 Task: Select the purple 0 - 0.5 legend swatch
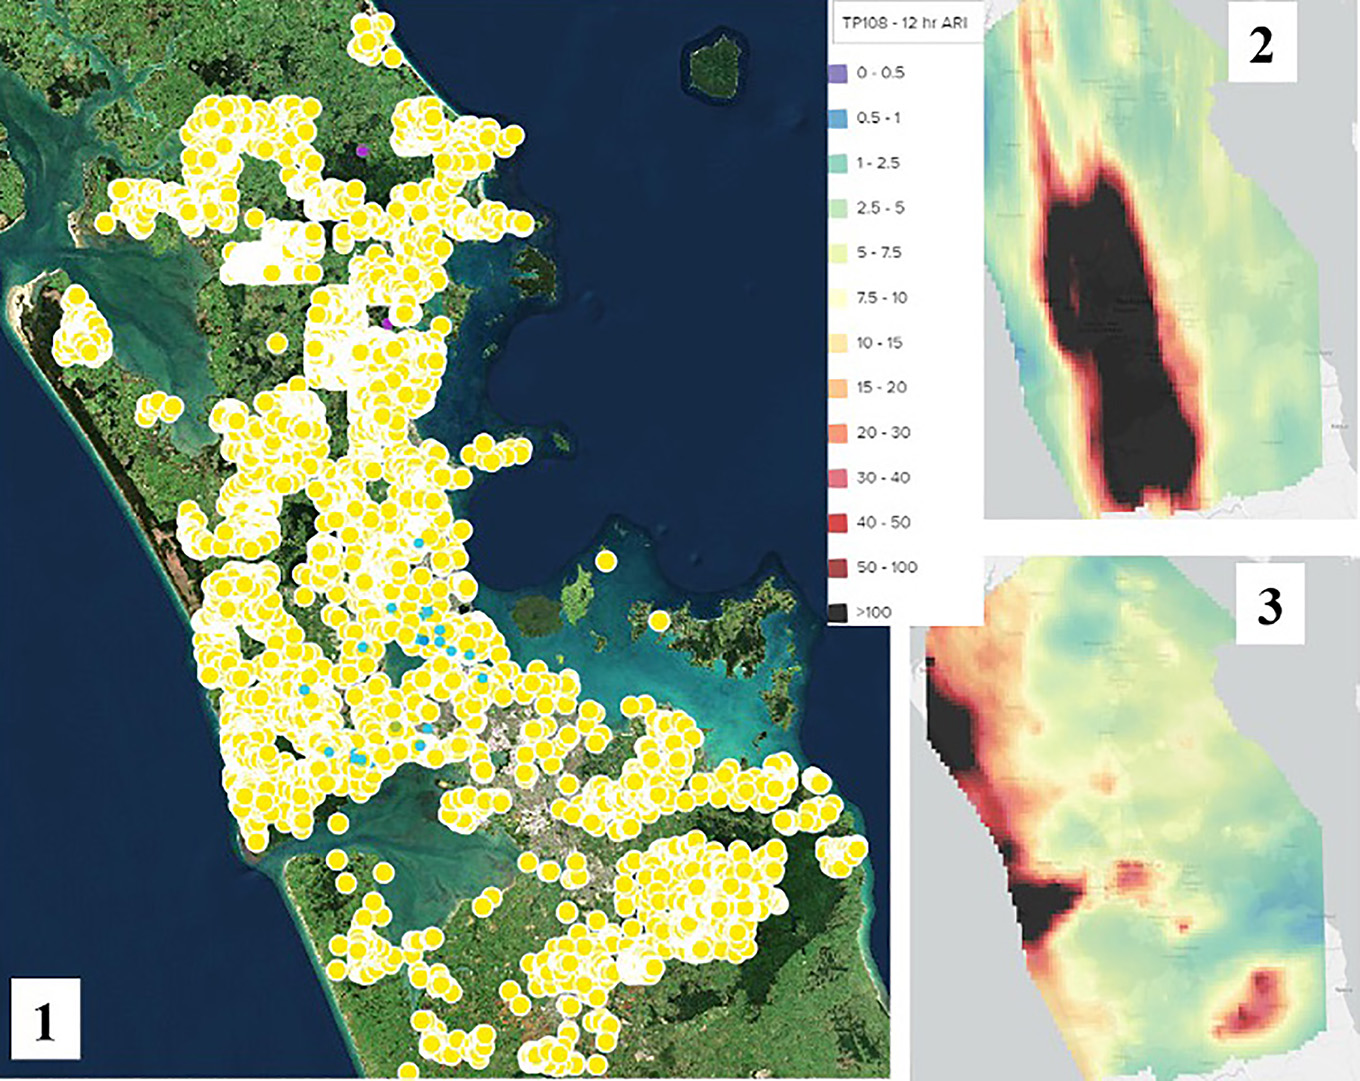tap(838, 72)
